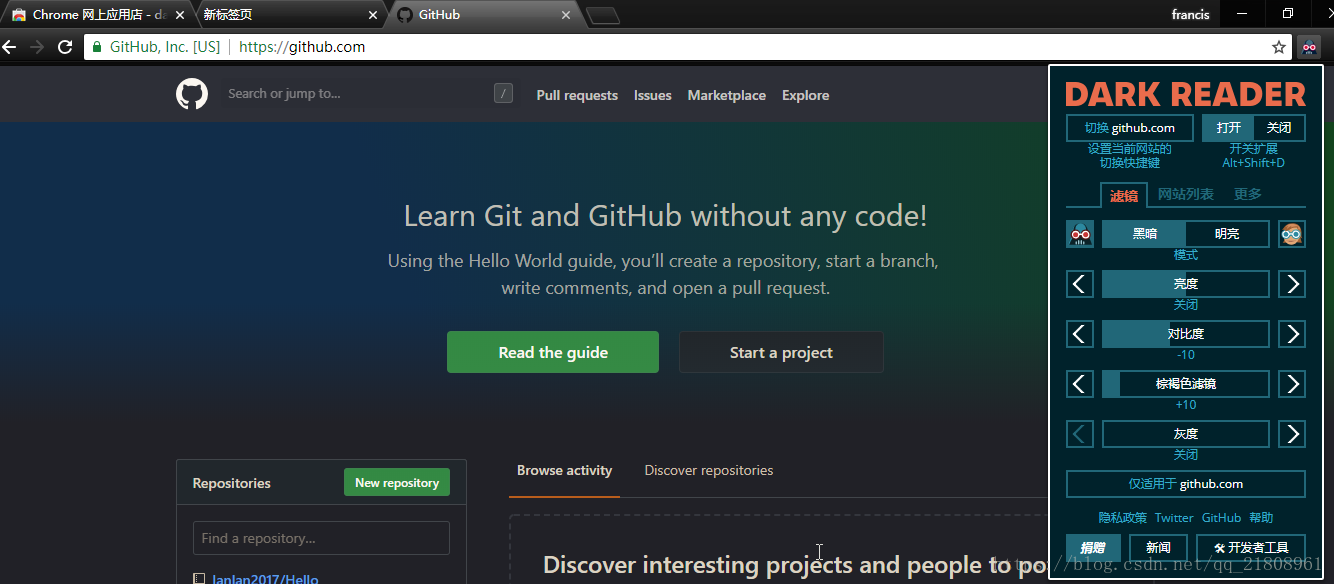Open the 隐私政策 privacy policy link
Screen dimensions: 1334x584
[1123, 518]
